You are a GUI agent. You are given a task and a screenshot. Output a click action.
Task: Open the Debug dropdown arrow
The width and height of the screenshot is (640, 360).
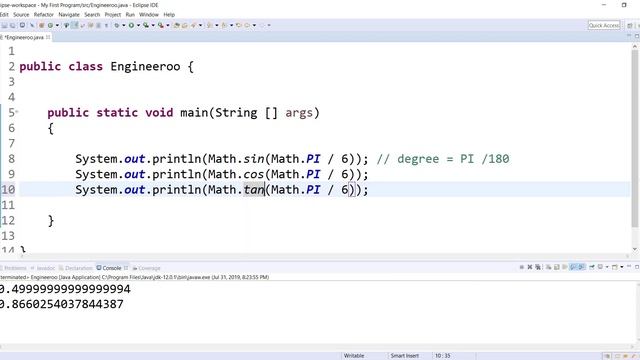point(124,25)
